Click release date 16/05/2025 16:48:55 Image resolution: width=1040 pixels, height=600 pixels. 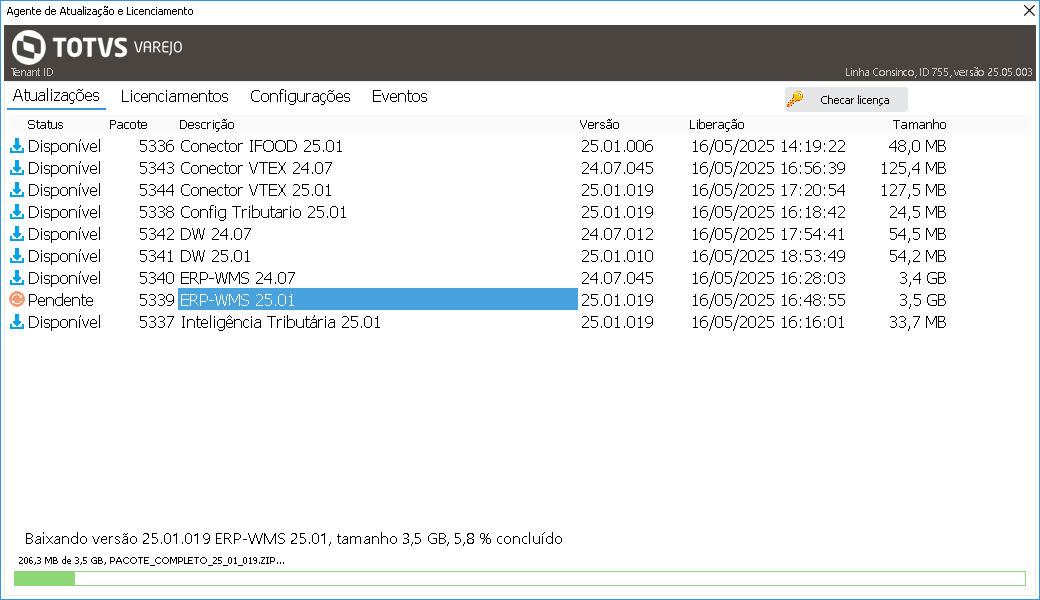coord(768,300)
